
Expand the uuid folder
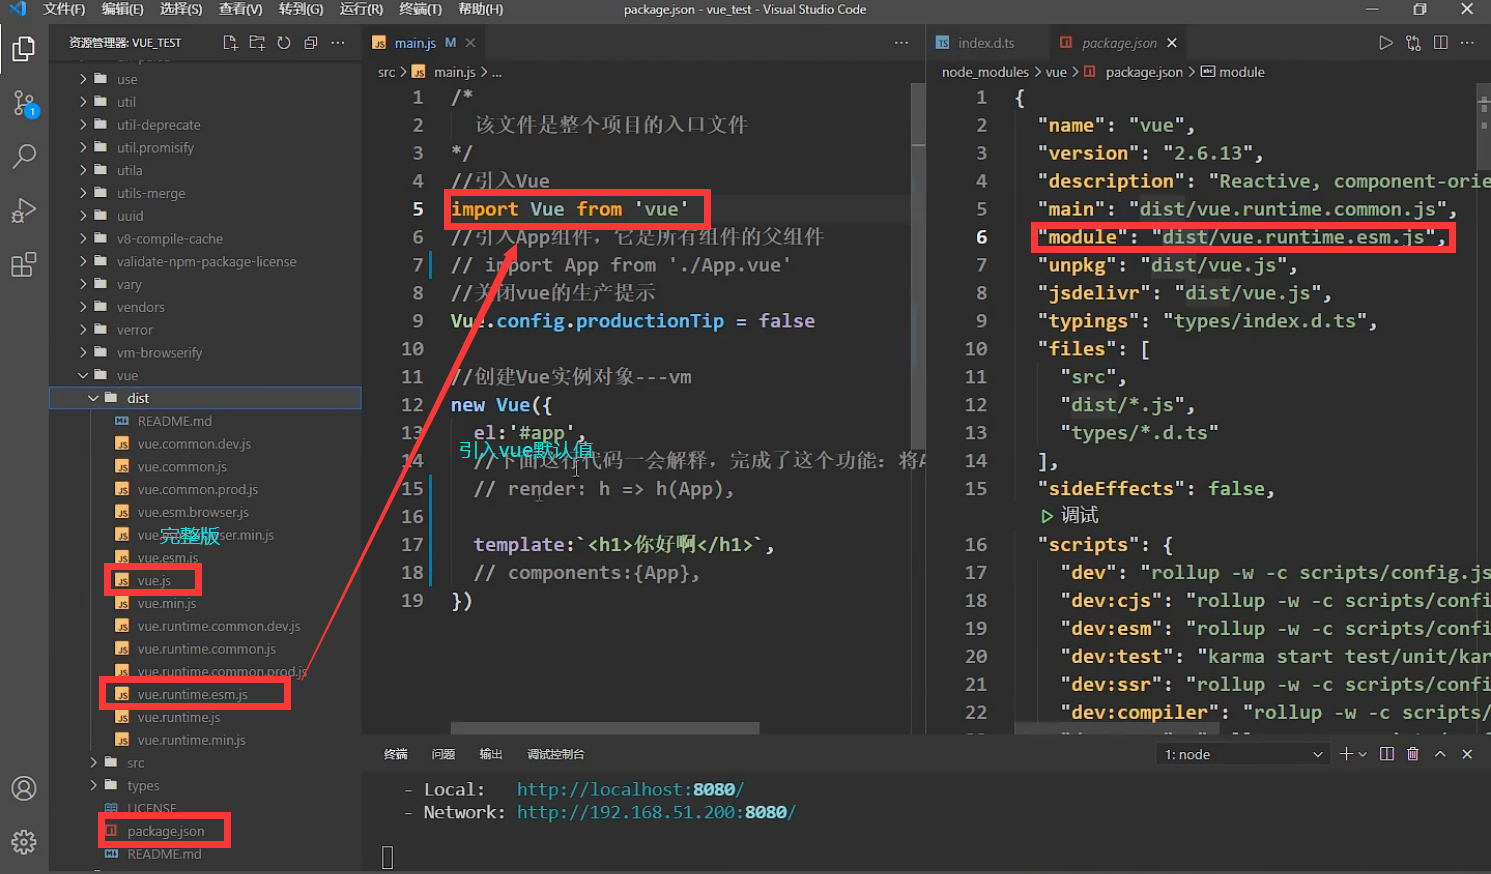point(83,216)
